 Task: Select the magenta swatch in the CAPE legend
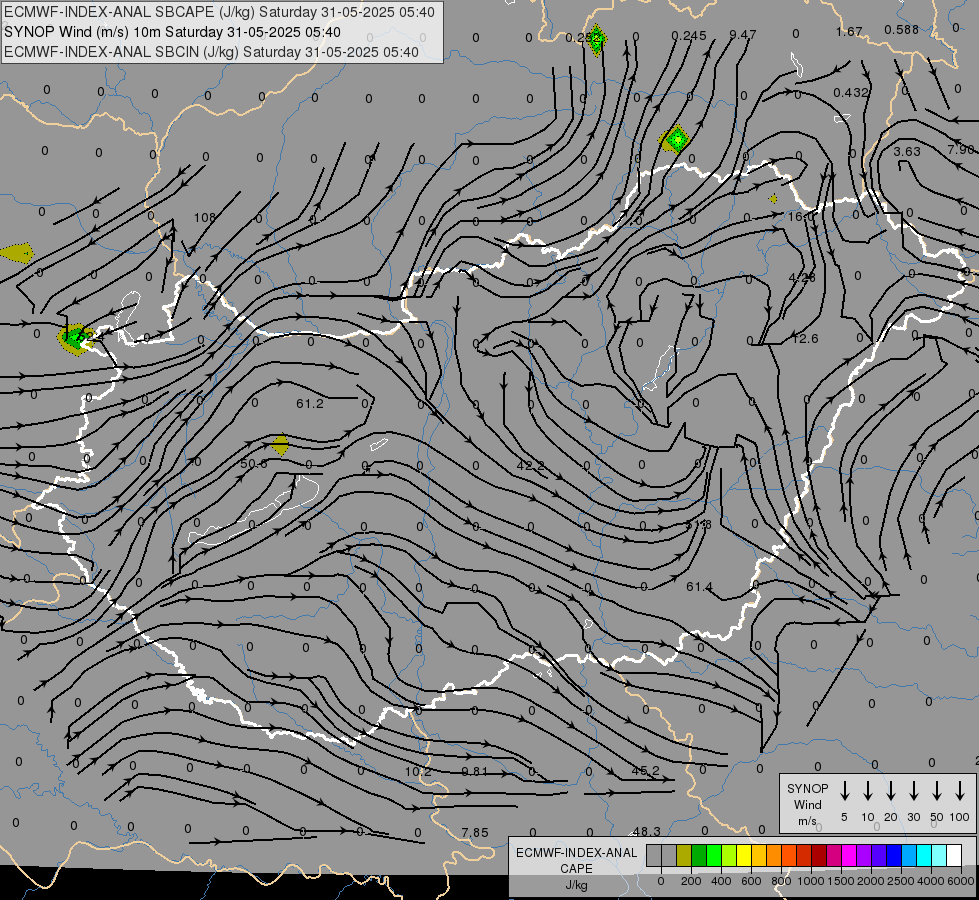pyautogui.click(x=849, y=855)
